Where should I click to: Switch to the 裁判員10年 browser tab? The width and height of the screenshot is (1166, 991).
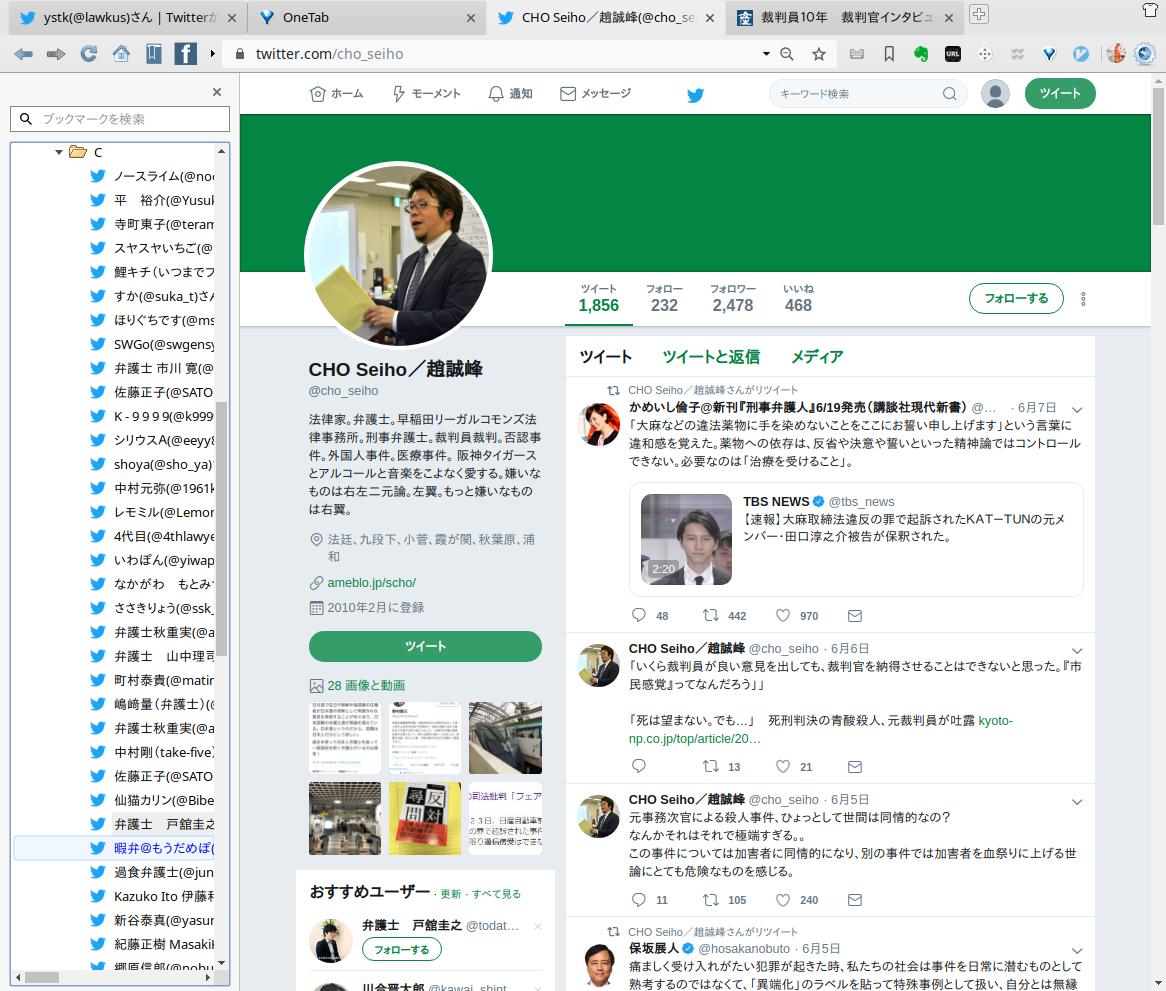[845, 18]
